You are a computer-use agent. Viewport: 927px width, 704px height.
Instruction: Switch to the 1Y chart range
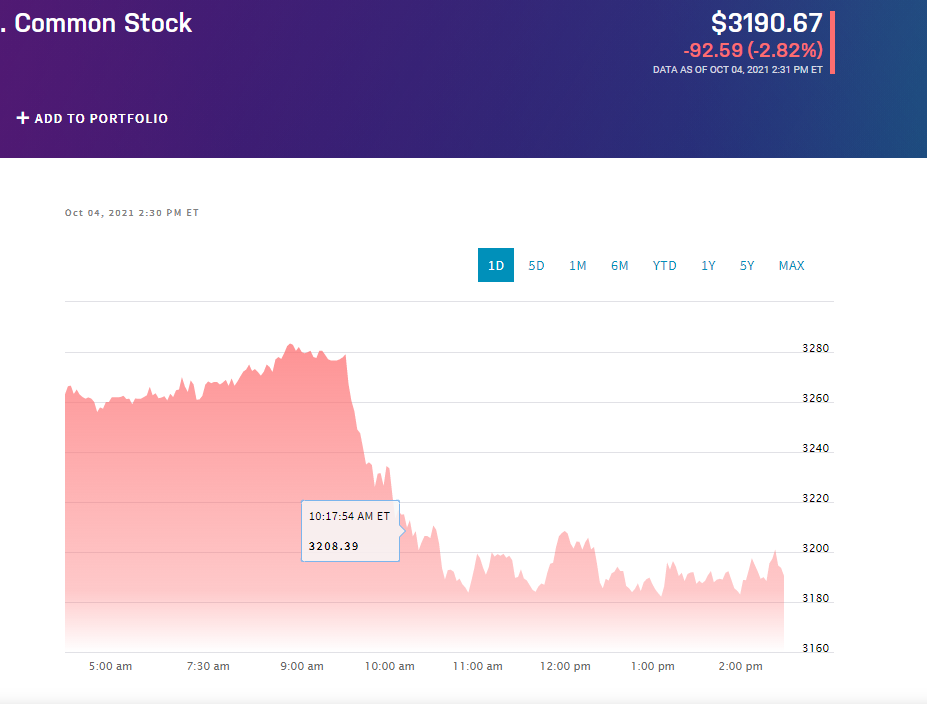pyautogui.click(x=708, y=265)
